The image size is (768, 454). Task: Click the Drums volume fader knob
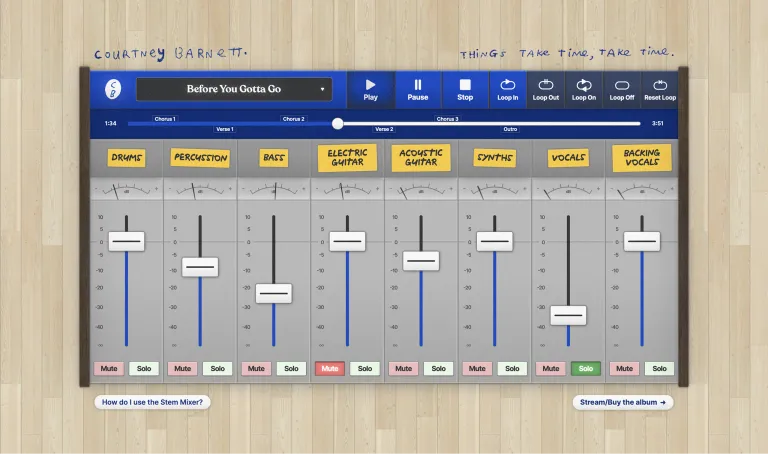(126, 241)
